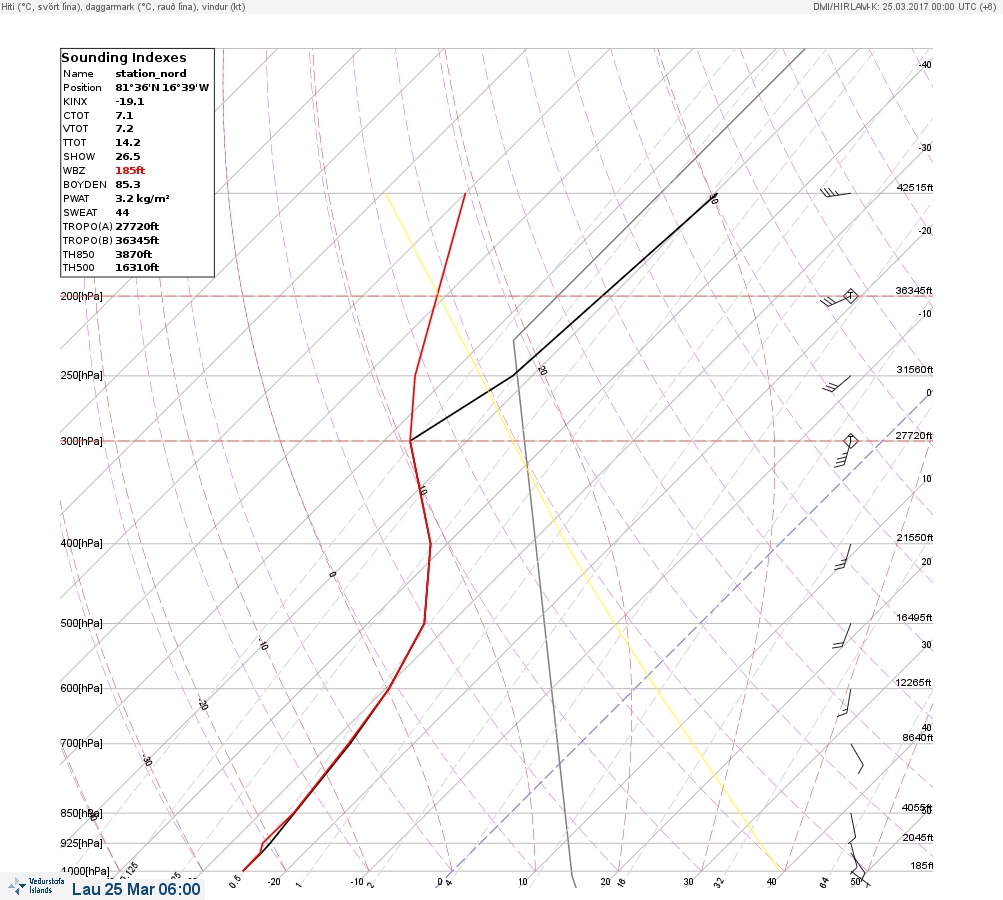Click the wind barb at 42515ft

coord(835,193)
